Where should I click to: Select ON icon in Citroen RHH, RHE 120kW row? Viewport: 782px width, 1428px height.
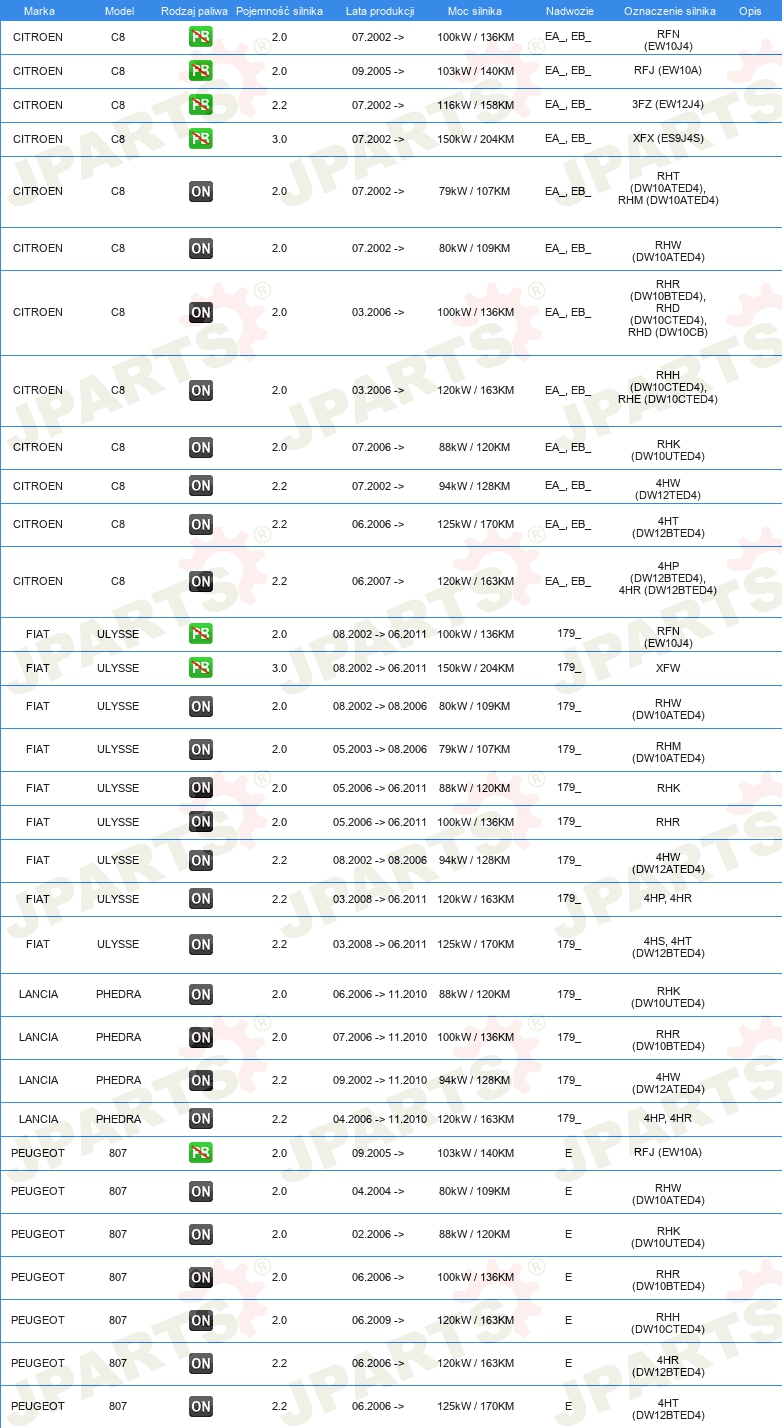click(x=200, y=390)
